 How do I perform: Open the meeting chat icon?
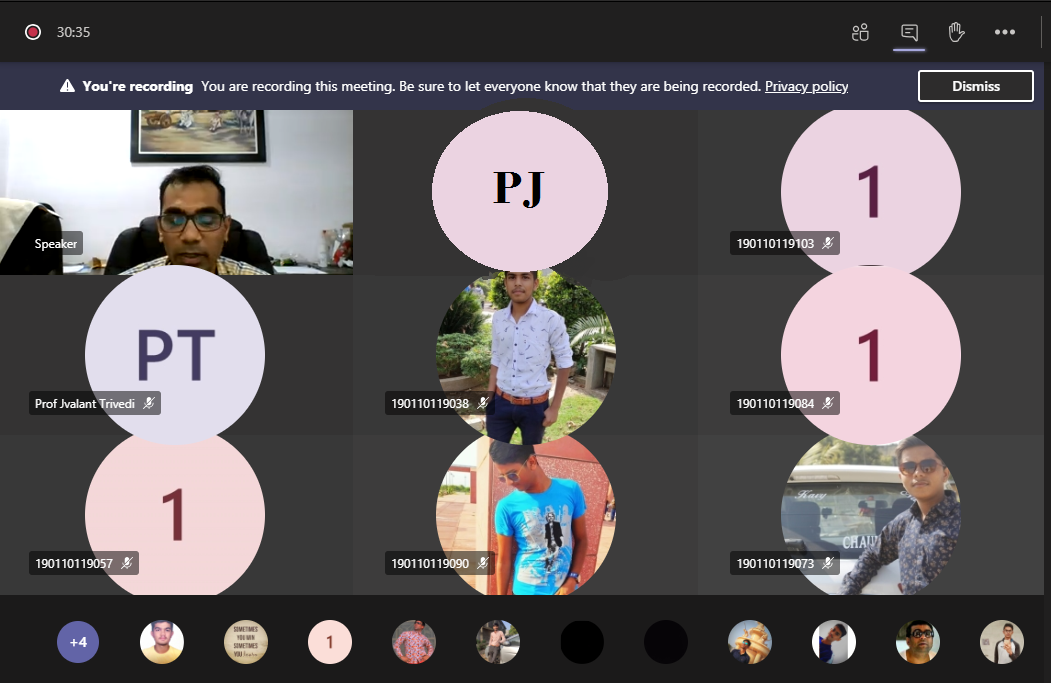click(908, 32)
